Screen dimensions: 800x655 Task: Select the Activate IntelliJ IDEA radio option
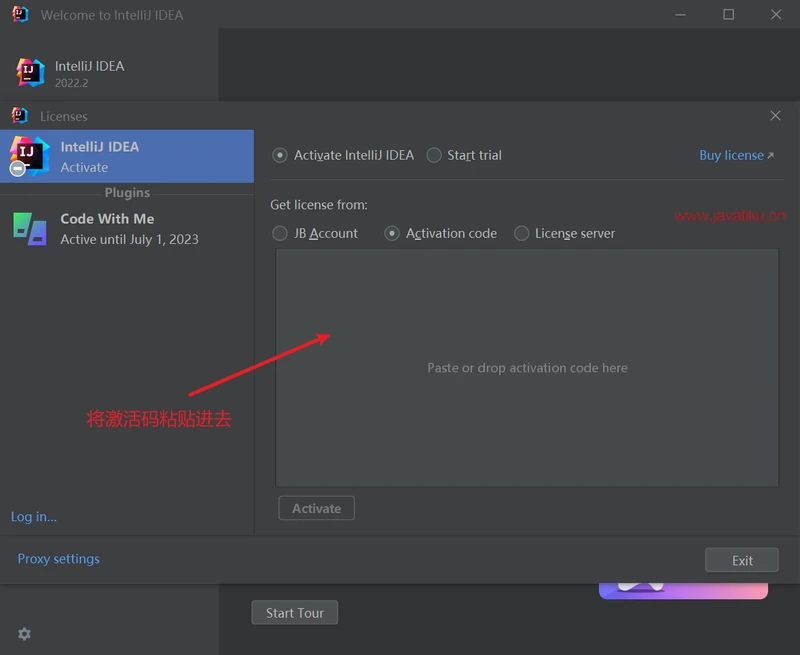coord(280,156)
